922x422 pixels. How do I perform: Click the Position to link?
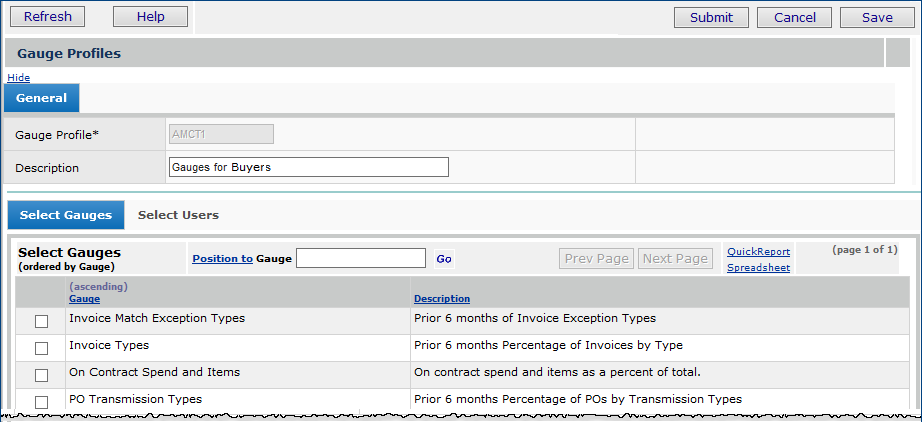click(222, 258)
